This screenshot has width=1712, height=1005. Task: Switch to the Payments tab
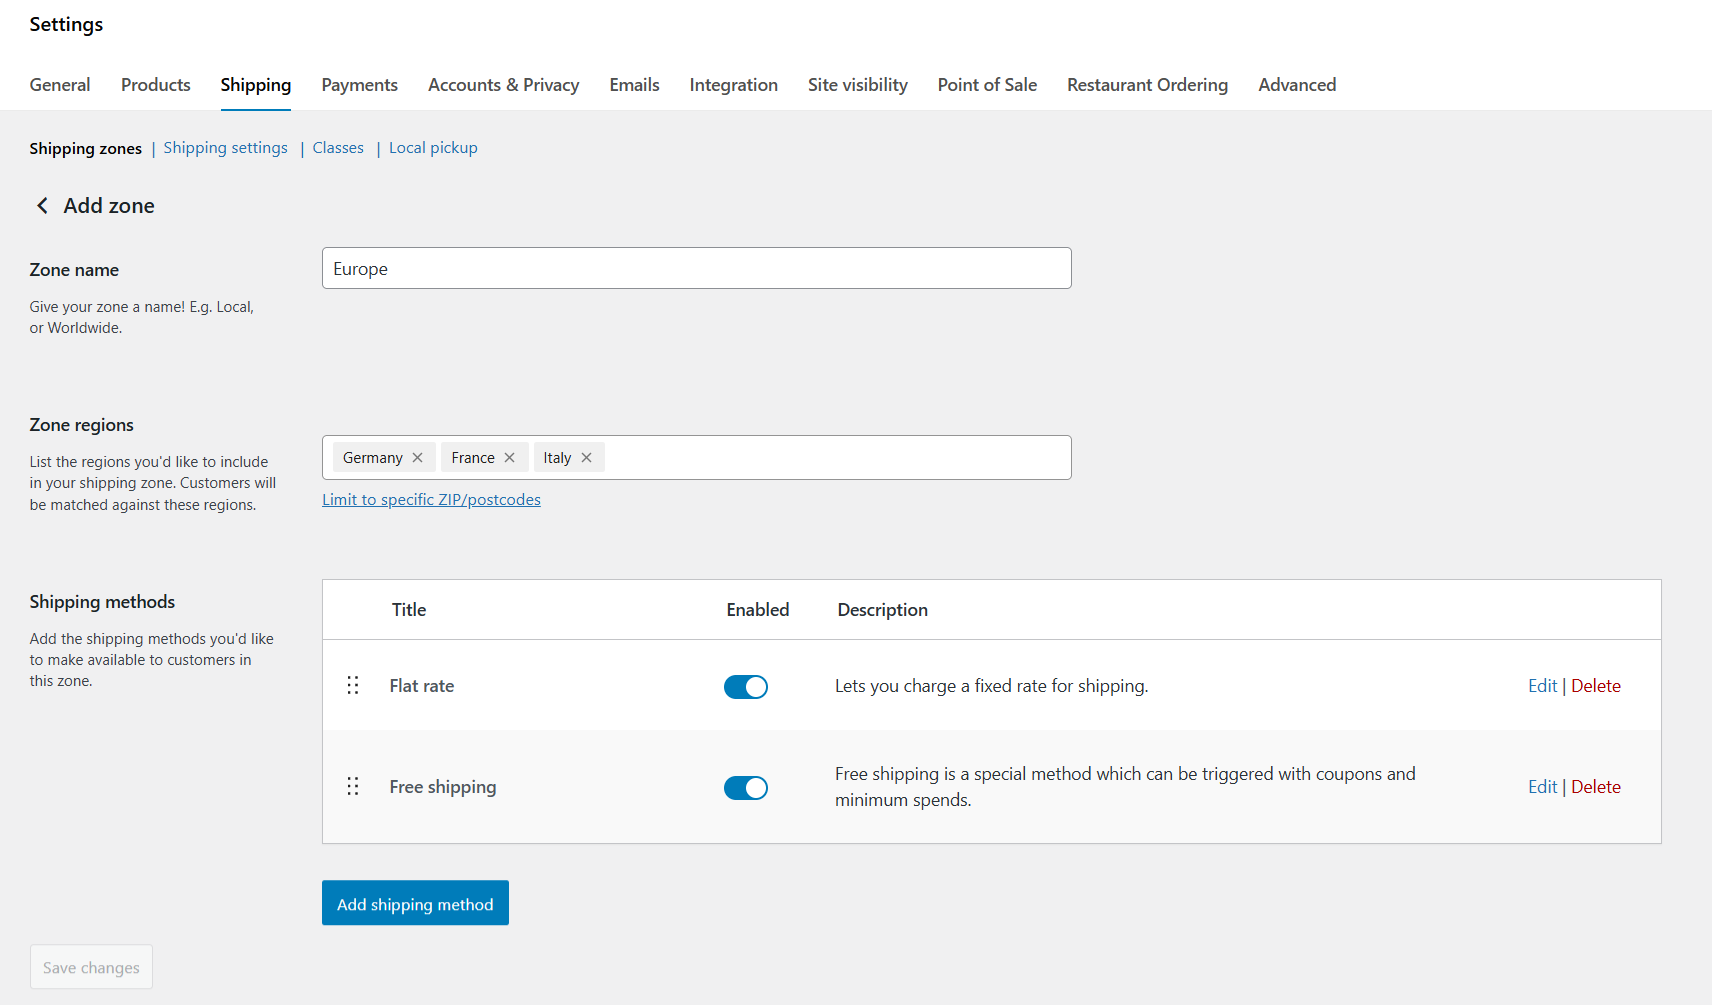point(360,85)
